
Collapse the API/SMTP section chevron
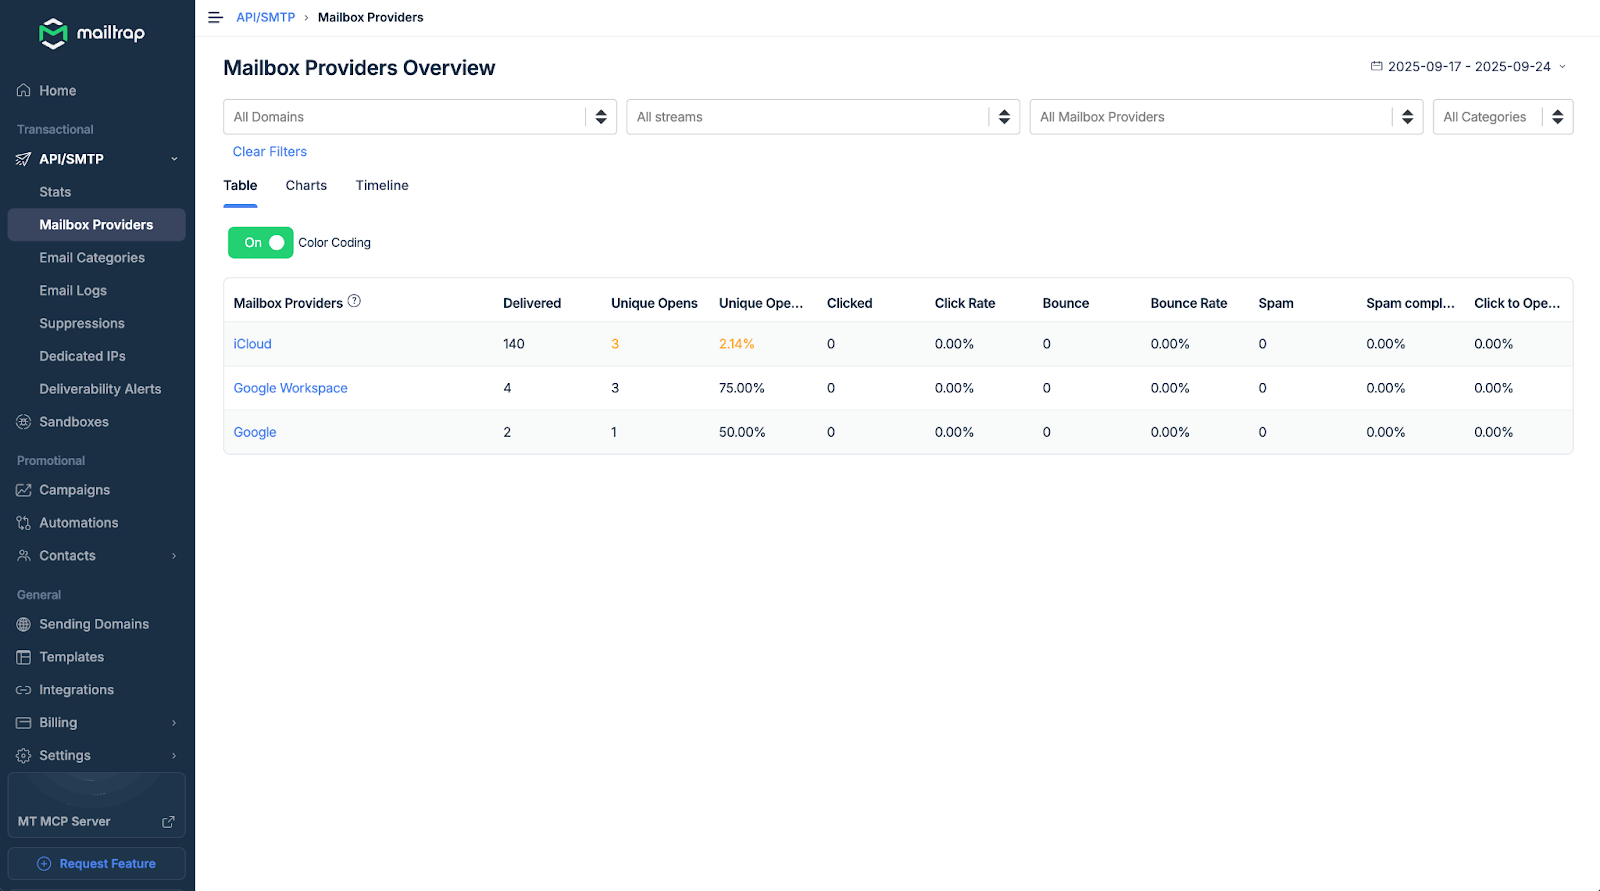coord(174,159)
